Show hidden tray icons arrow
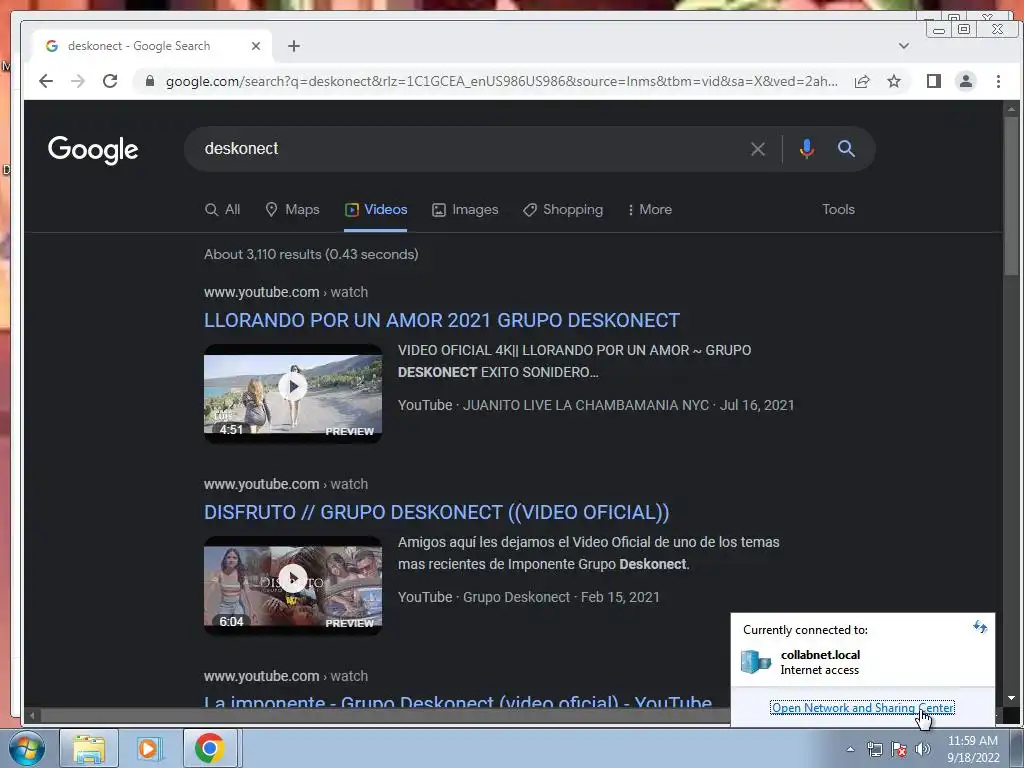 pos(850,749)
